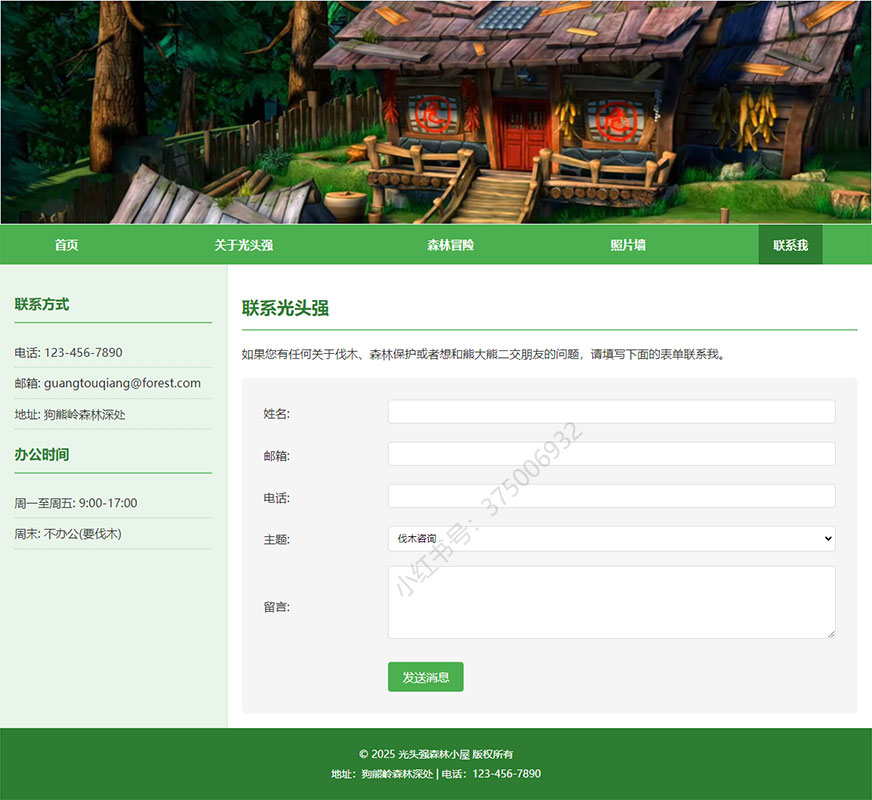
Task: Go to 关于光头强 page
Action: [x=244, y=245]
